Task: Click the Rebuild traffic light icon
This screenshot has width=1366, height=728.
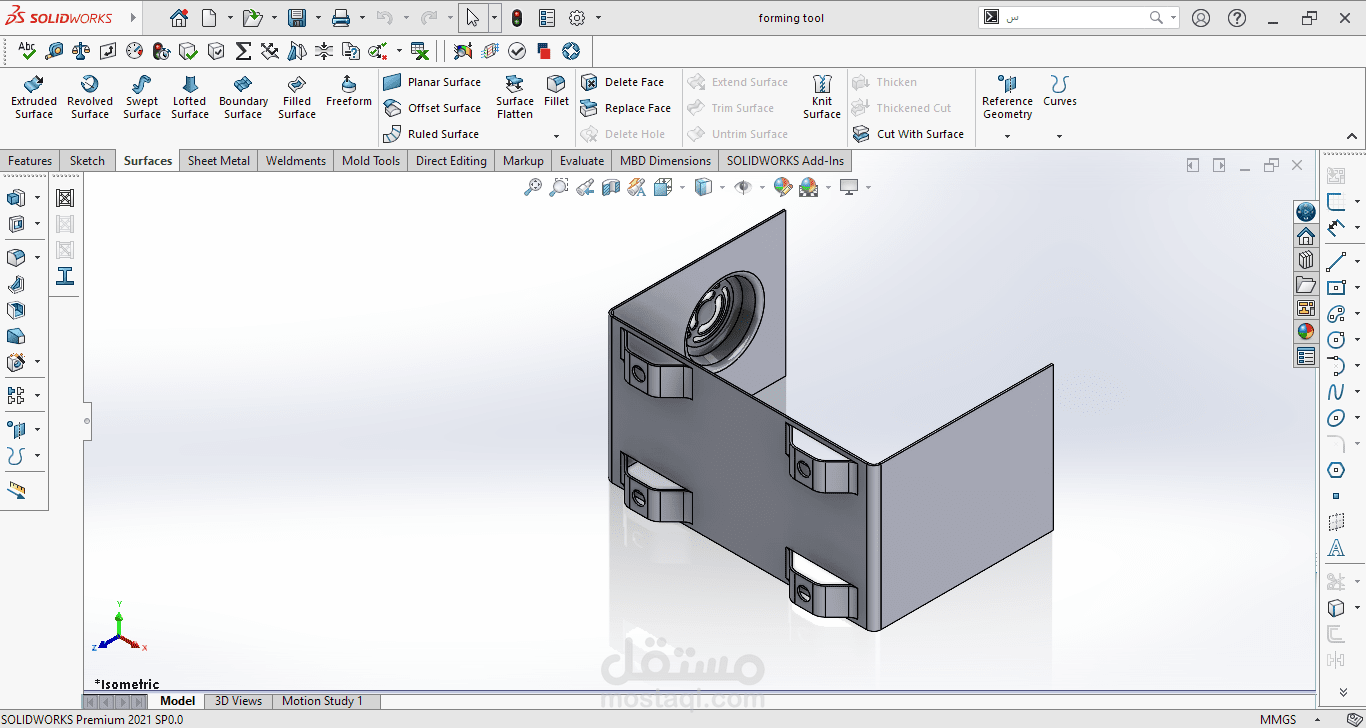Action: pos(516,18)
